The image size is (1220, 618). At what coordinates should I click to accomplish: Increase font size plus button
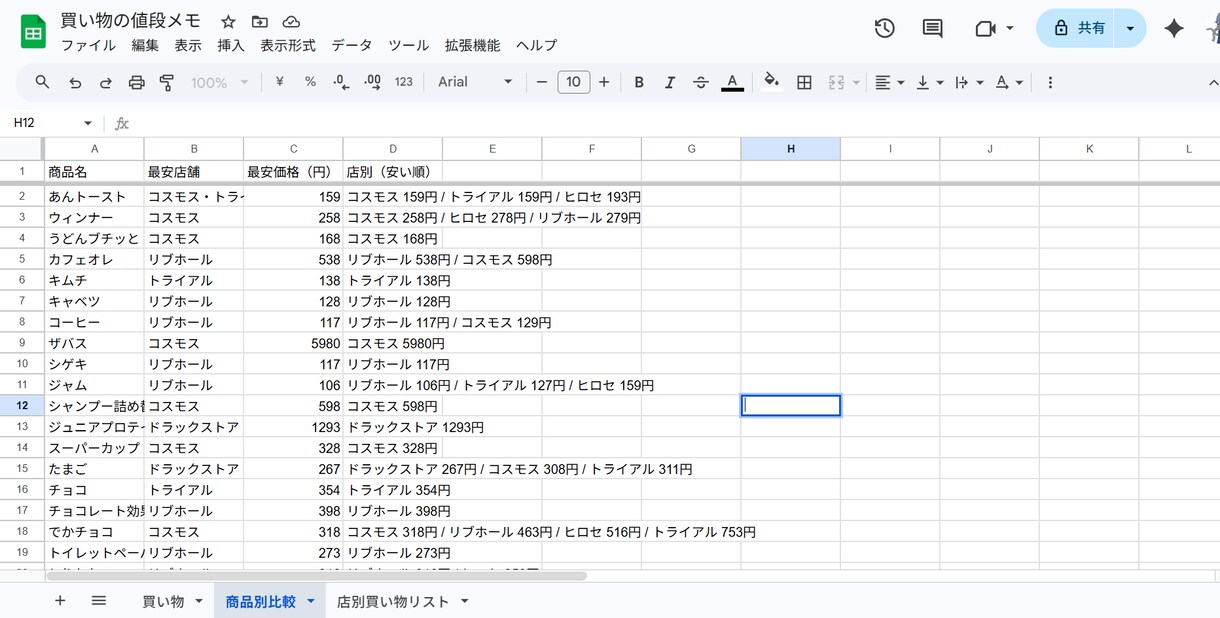pos(604,82)
